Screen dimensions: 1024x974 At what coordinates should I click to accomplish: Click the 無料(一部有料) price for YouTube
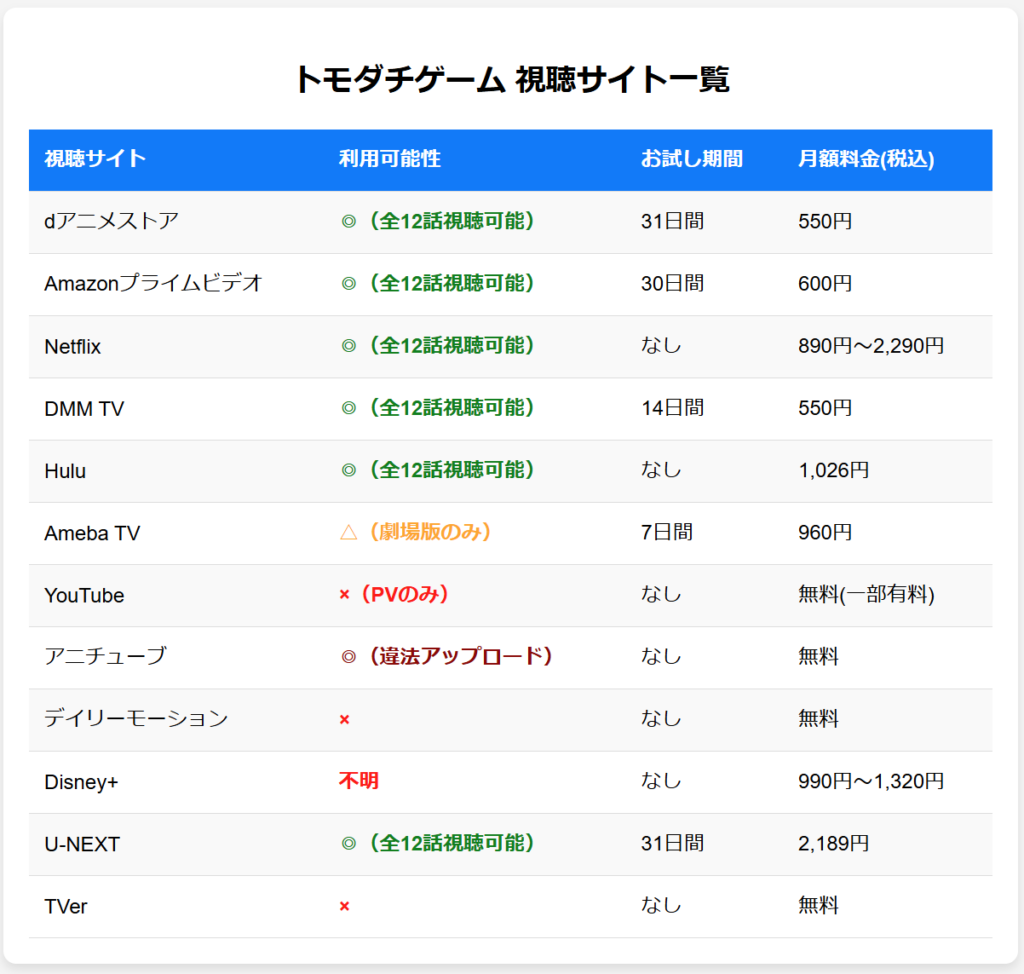pos(867,594)
